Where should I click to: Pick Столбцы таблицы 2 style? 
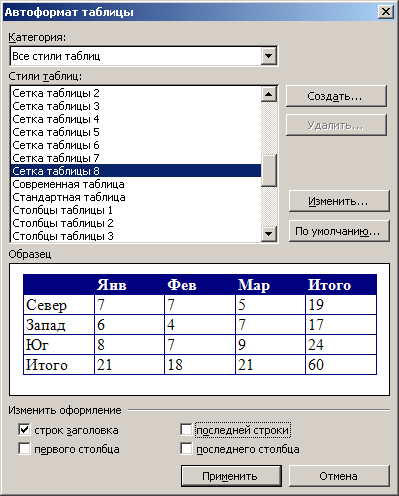pos(136,223)
